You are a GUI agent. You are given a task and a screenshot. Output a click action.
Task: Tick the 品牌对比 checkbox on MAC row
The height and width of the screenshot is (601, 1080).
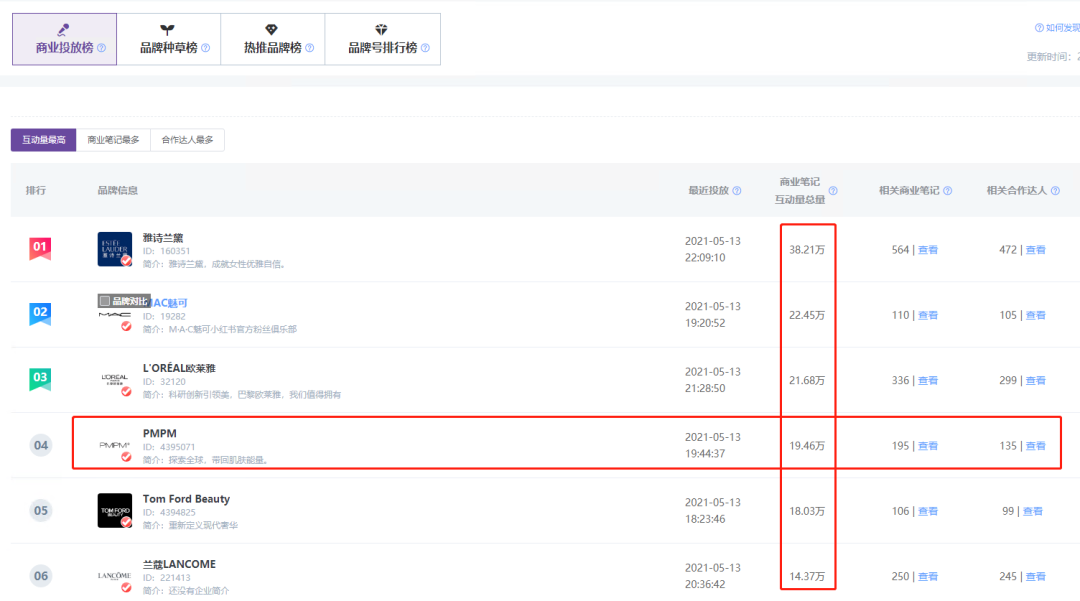click(105, 301)
